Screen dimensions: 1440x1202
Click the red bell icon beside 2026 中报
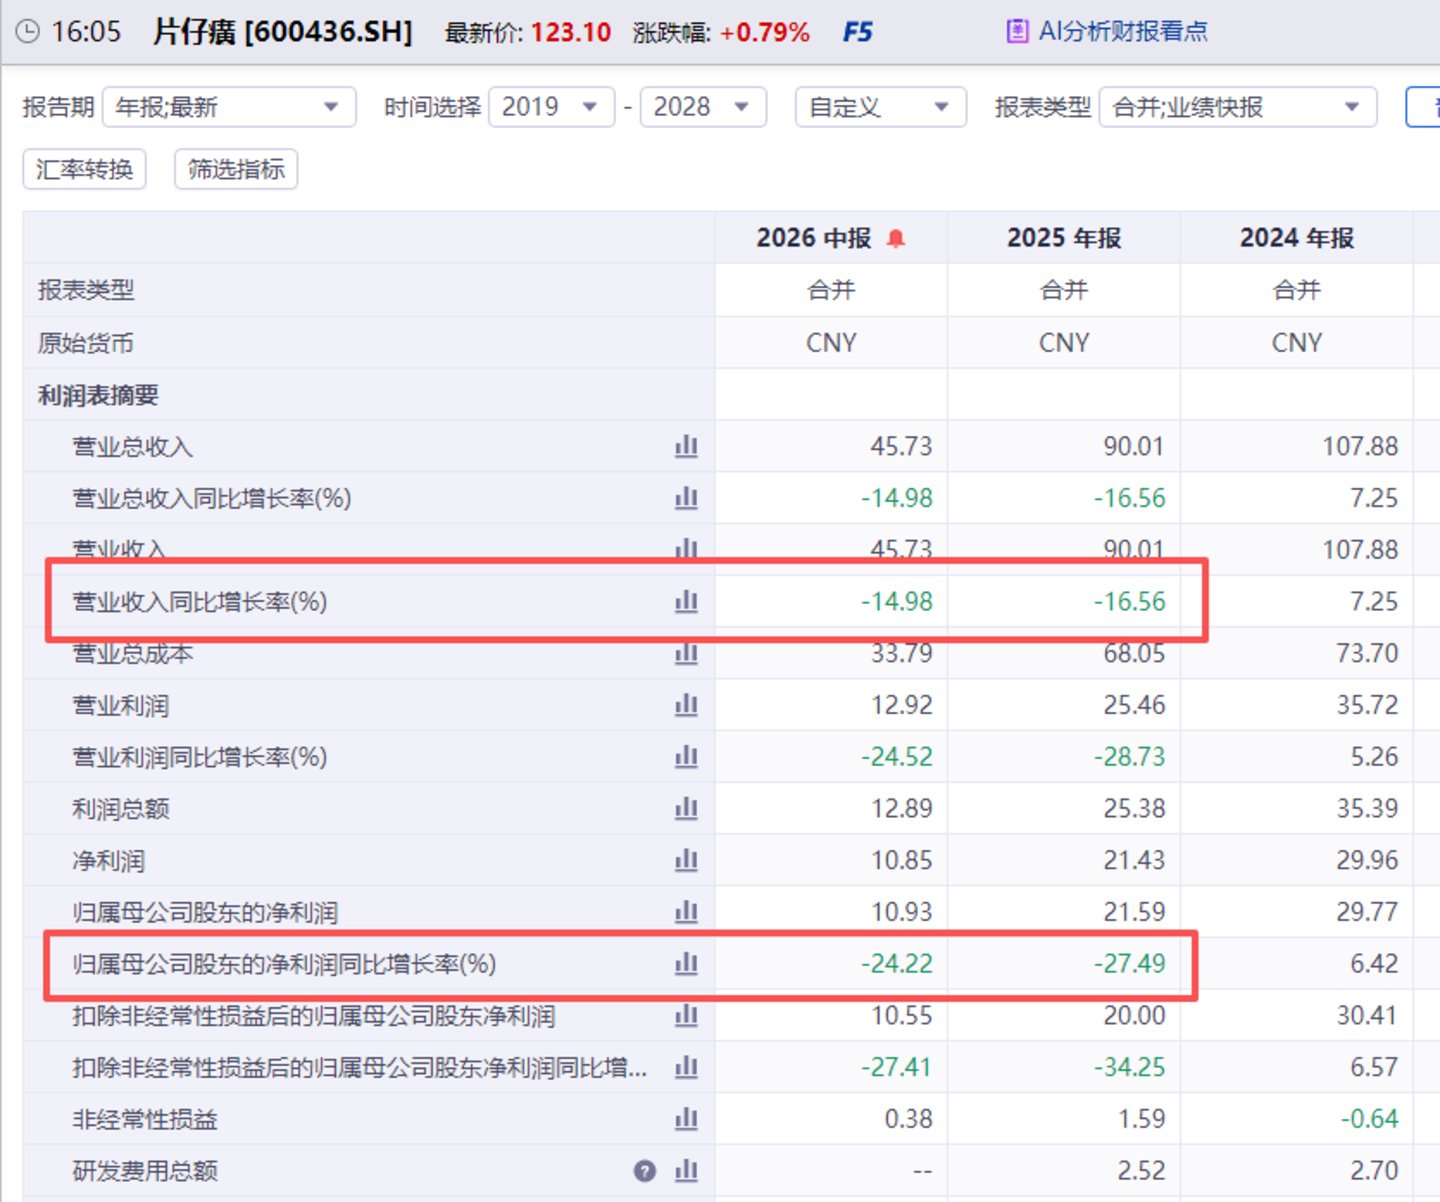896,238
